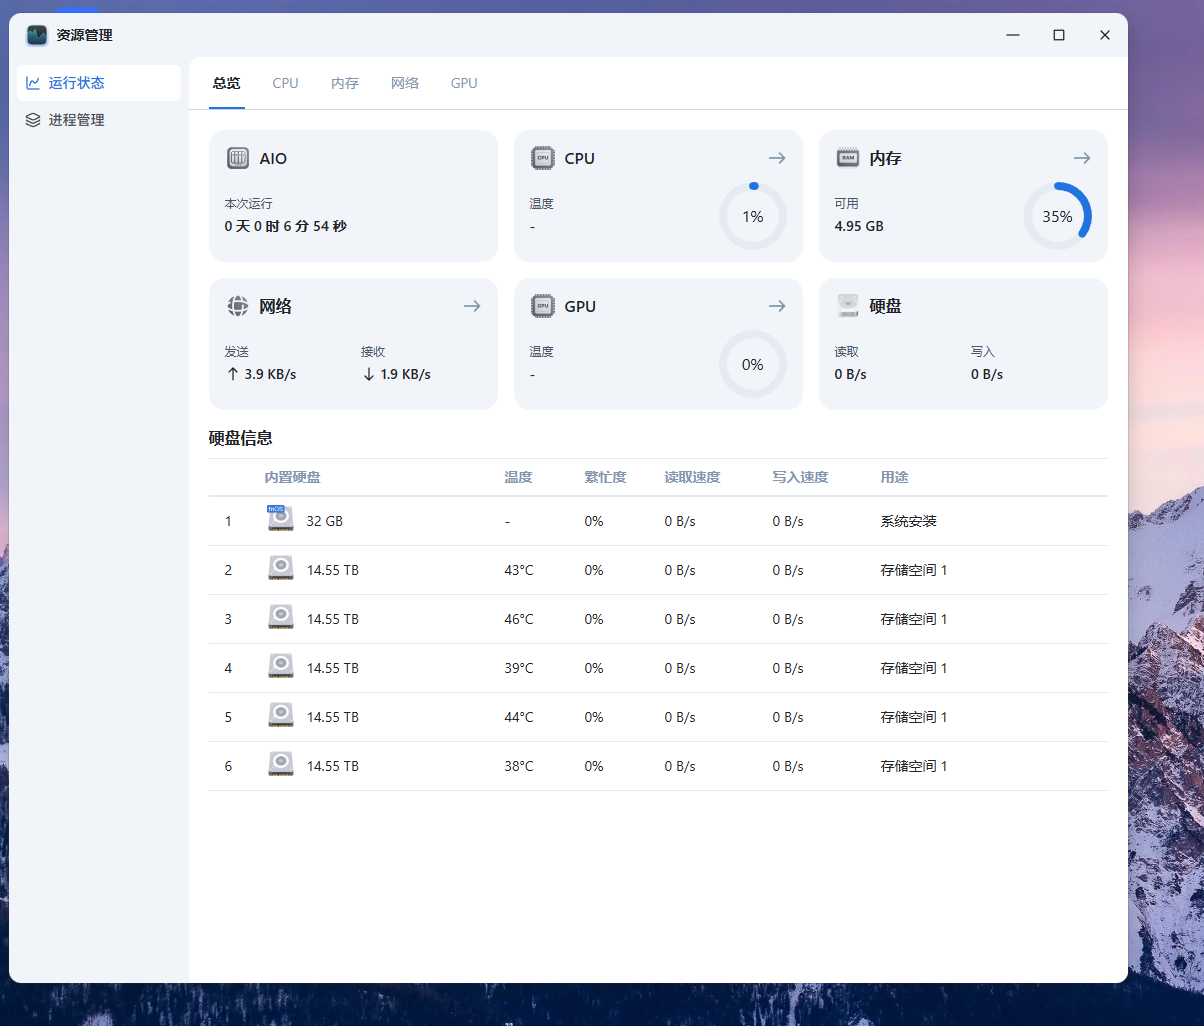Click the 运行状态 sidebar chart icon
This screenshot has height=1026, width=1204.
(x=33, y=83)
